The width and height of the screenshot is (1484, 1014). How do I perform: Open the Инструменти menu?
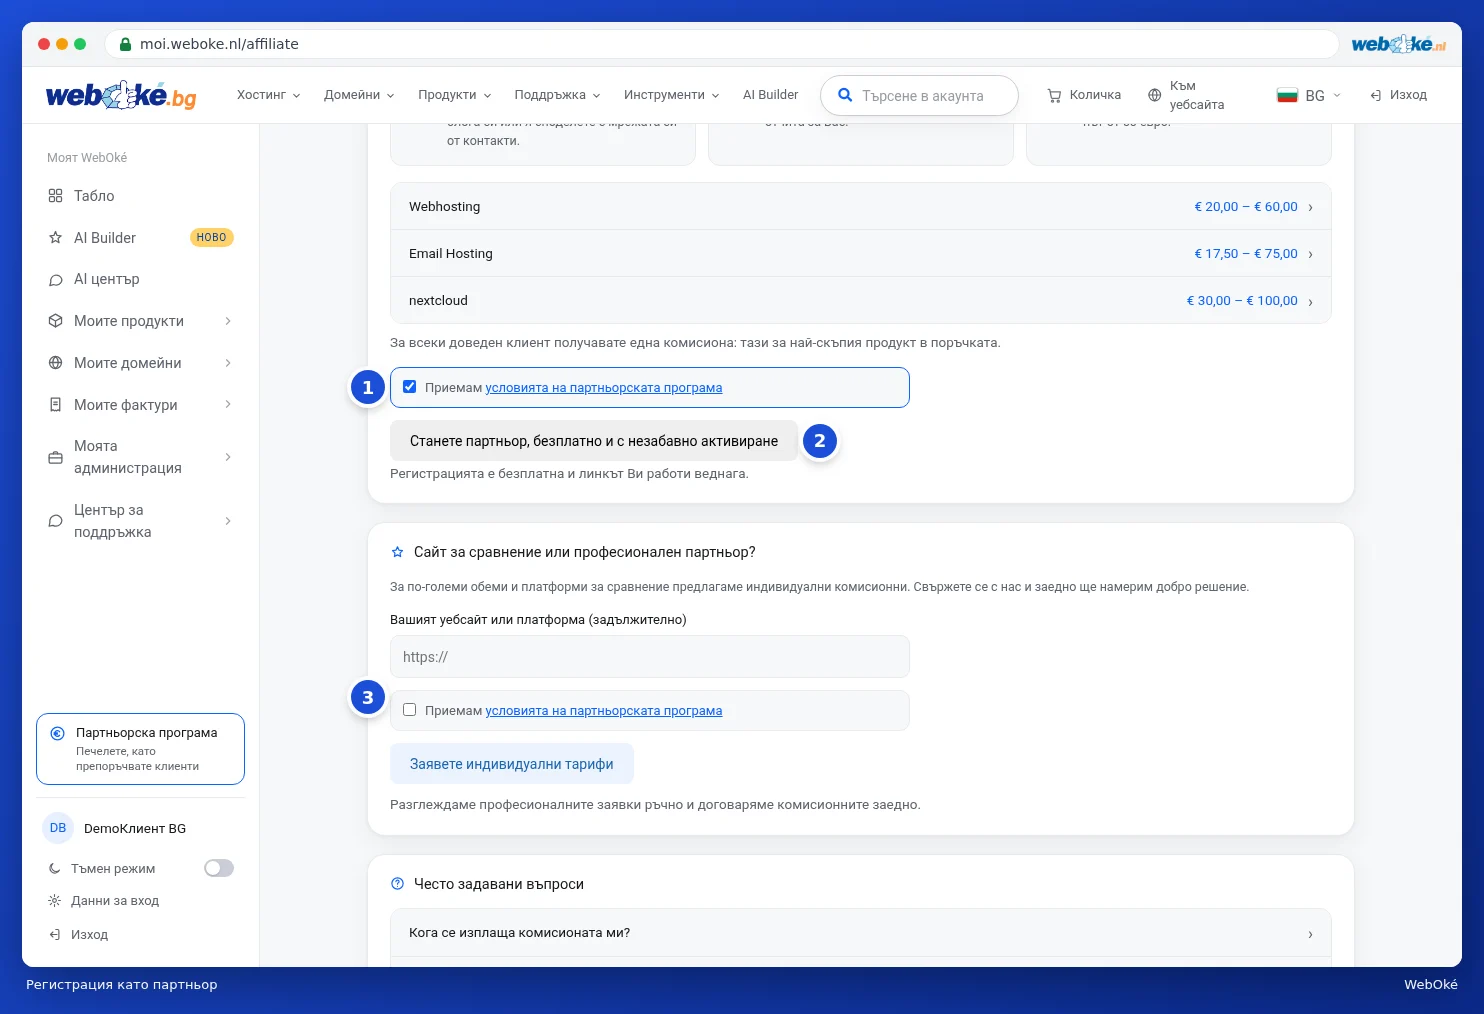(671, 95)
